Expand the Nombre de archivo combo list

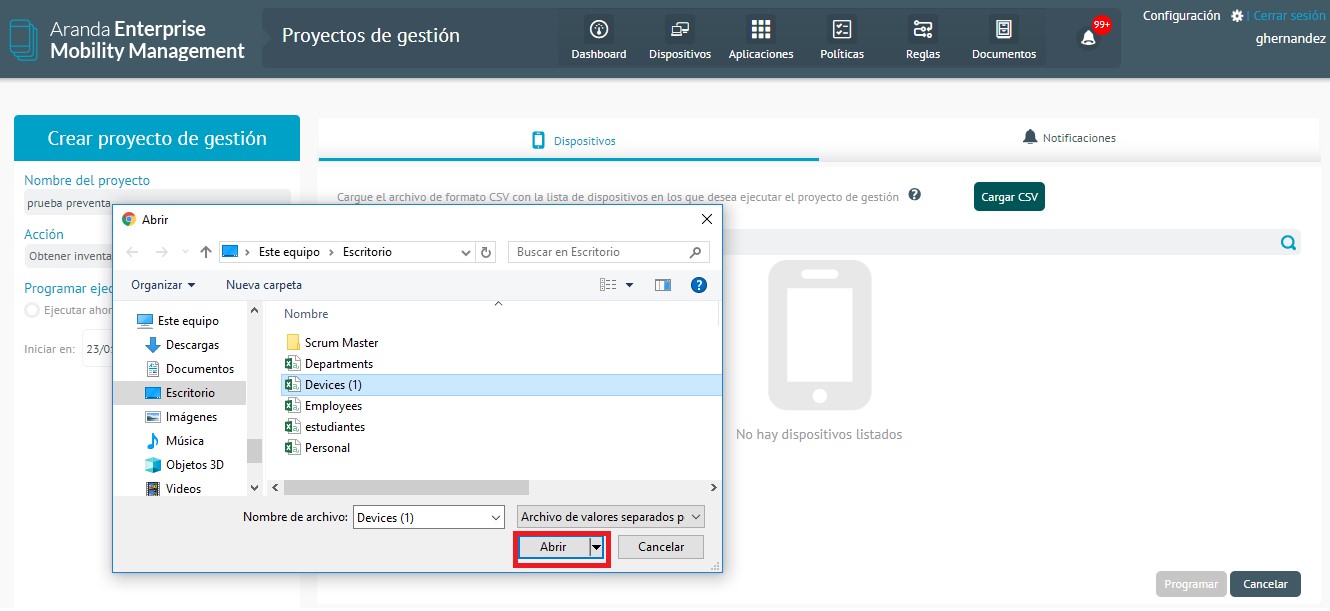[496, 517]
